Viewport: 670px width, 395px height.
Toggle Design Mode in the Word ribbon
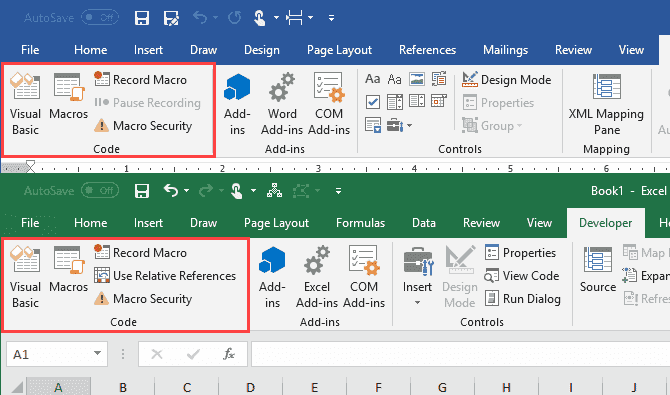pyautogui.click(x=507, y=80)
